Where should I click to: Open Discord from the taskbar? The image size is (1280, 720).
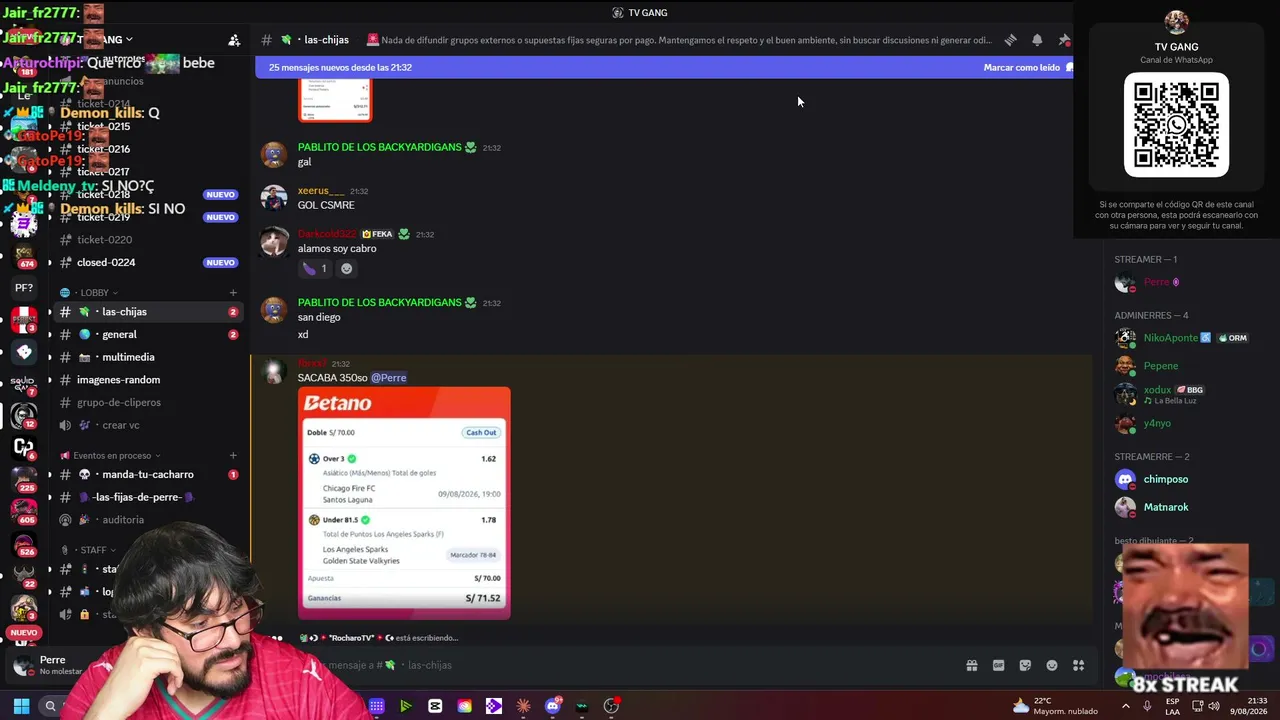click(x=553, y=706)
